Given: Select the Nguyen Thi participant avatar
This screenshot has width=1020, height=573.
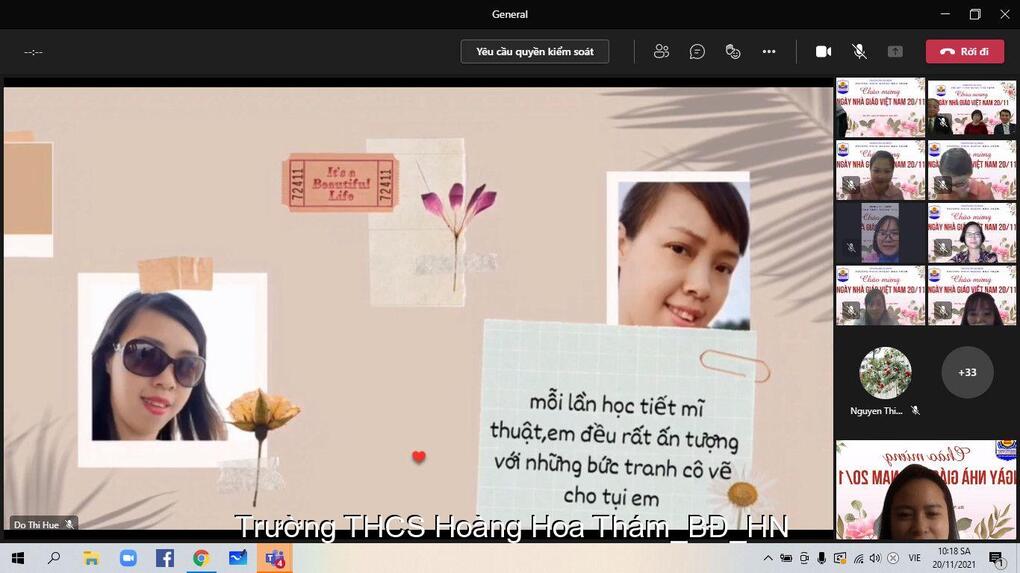Looking at the screenshot, I should tap(885, 372).
